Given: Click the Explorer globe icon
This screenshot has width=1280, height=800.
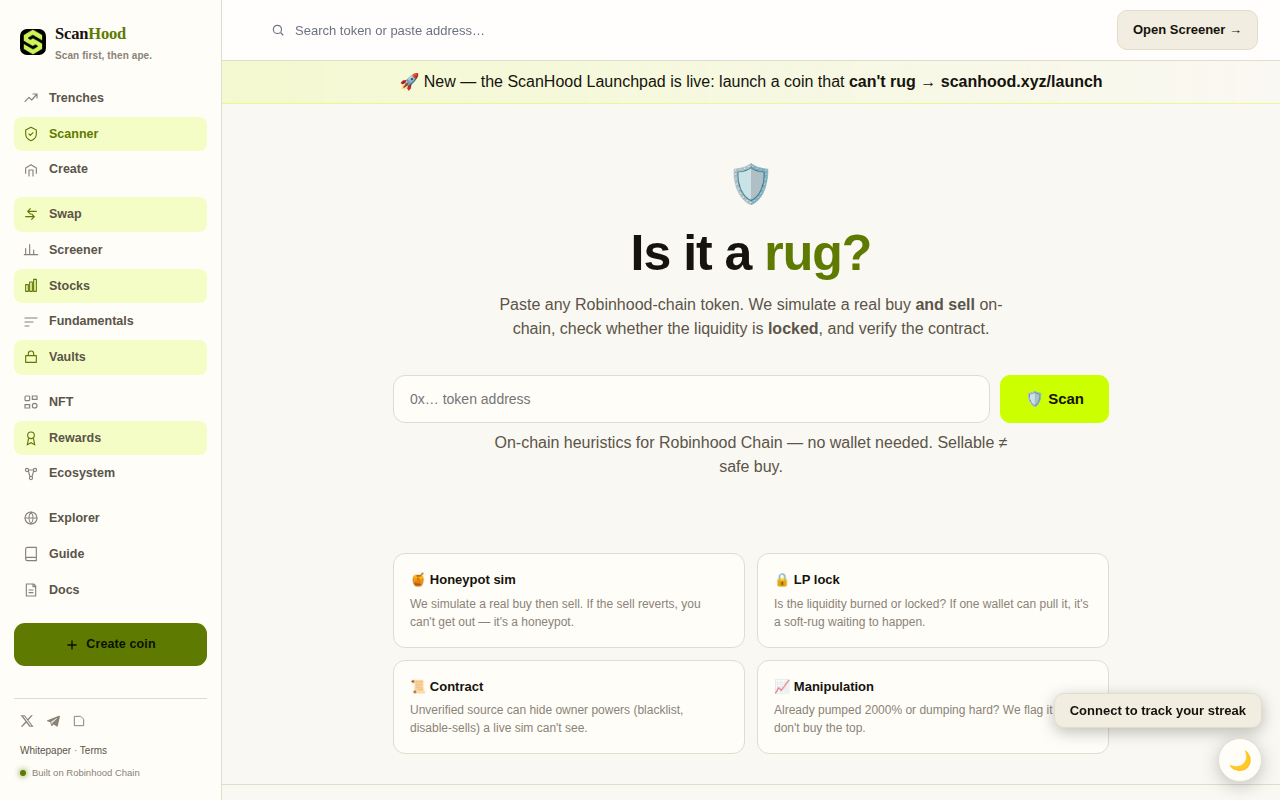Looking at the screenshot, I should [x=31, y=518].
